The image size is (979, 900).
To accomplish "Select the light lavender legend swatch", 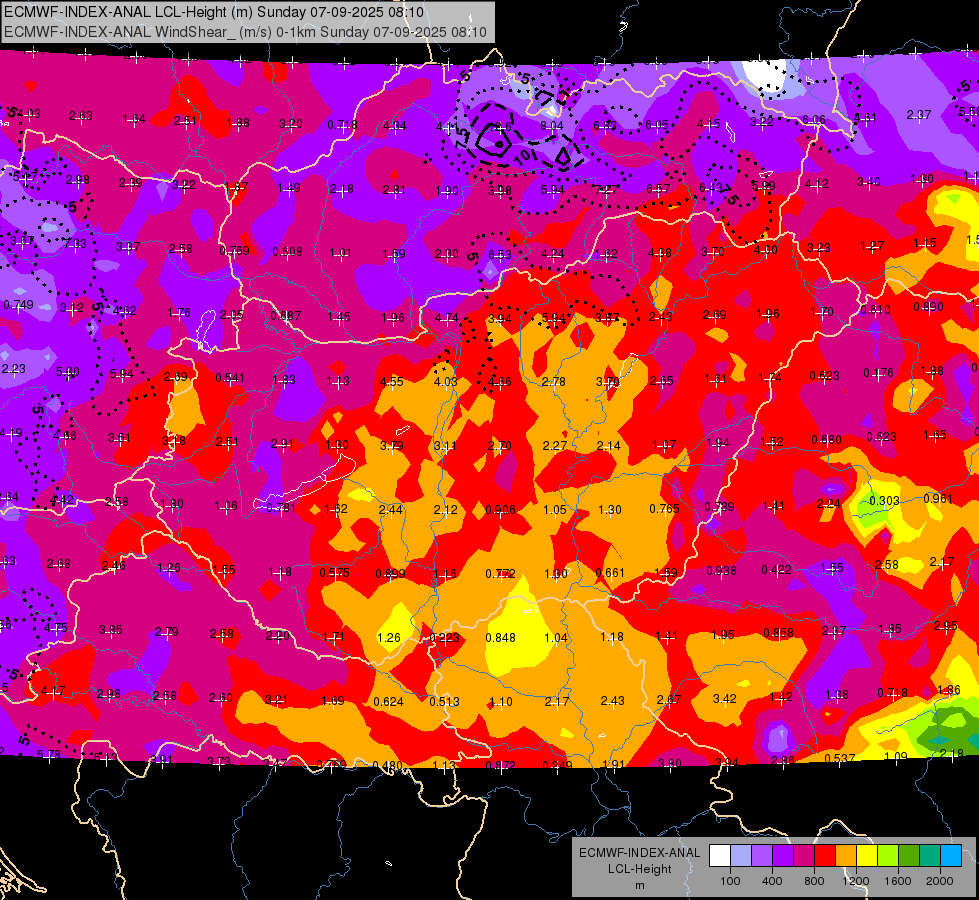I will point(740,855).
